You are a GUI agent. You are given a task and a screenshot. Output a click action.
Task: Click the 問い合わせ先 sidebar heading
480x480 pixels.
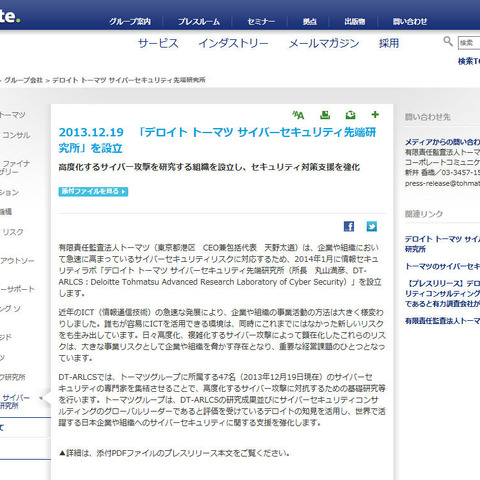tap(428, 117)
